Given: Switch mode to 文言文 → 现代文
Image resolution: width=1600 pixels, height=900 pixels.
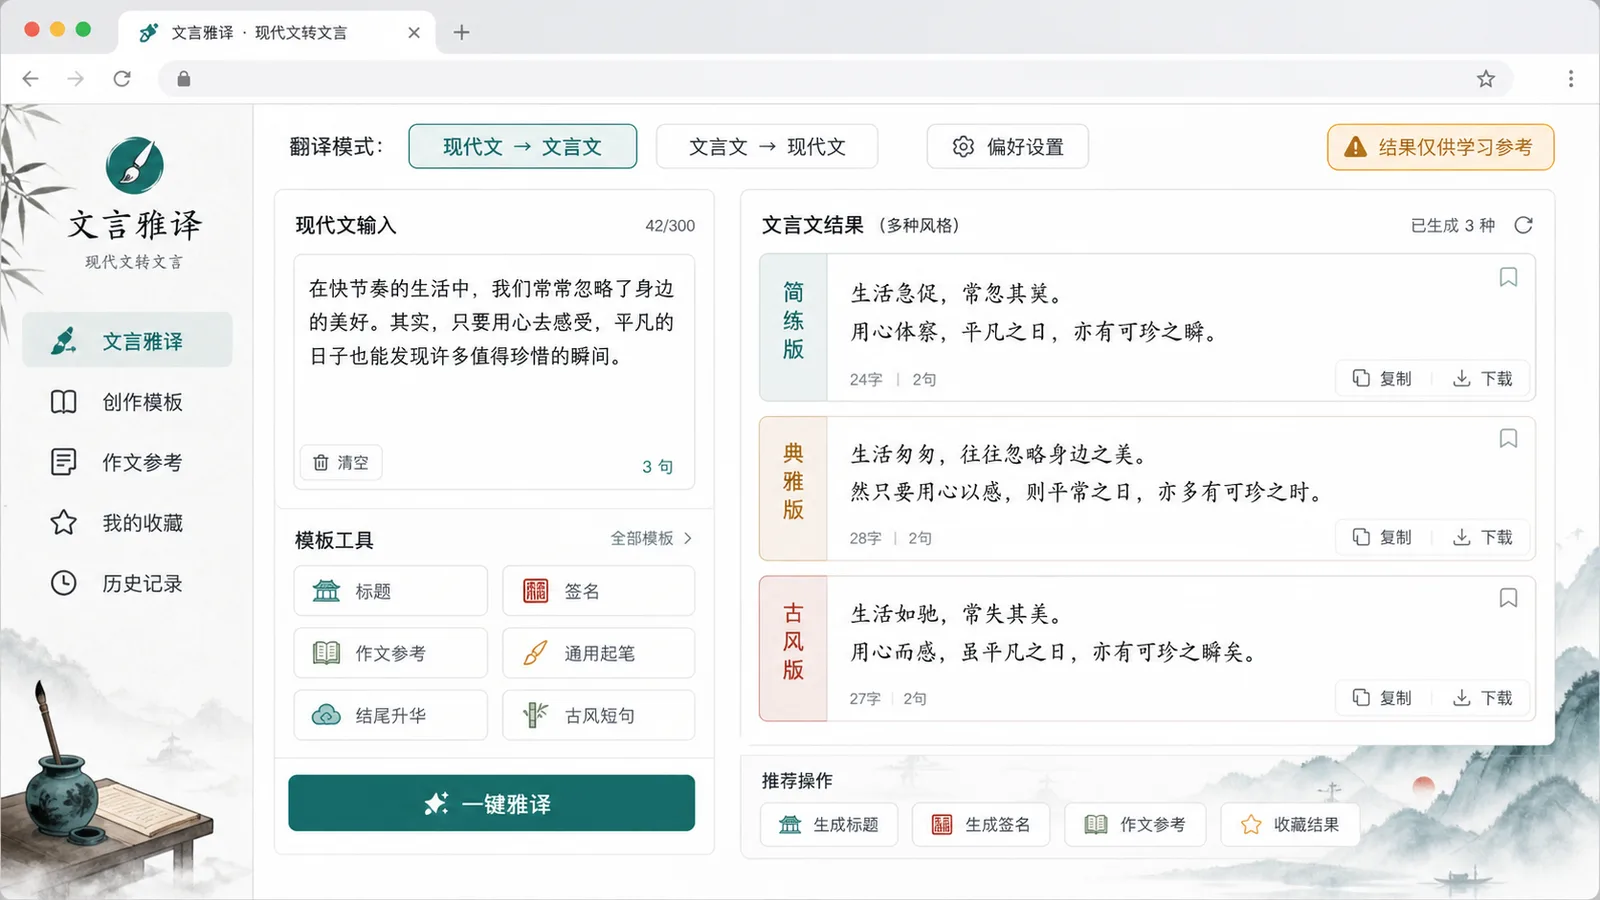Looking at the screenshot, I should click(767, 147).
